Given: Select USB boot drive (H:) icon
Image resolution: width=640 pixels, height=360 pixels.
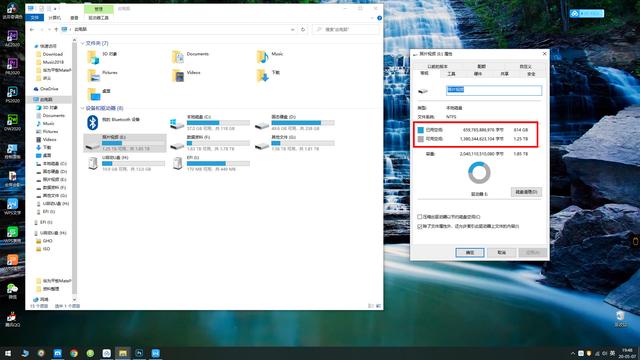Looking at the screenshot, I should (93, 163).
